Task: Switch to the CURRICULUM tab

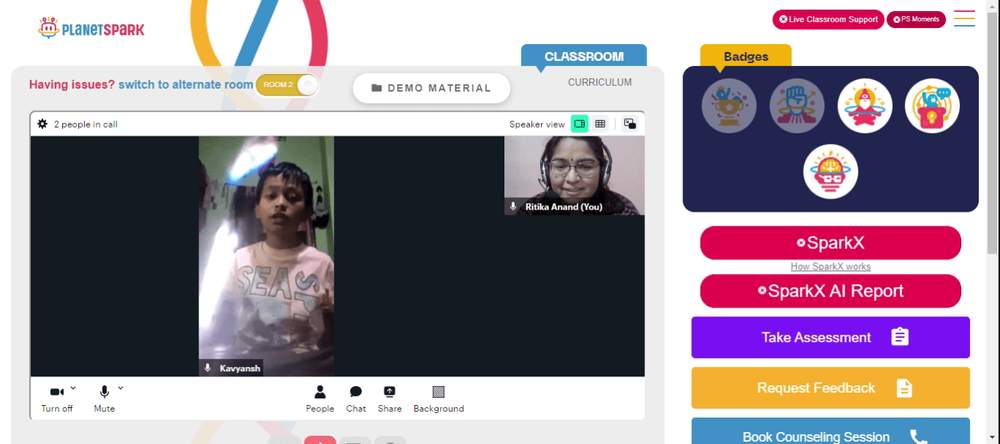Action: point(599,82)
